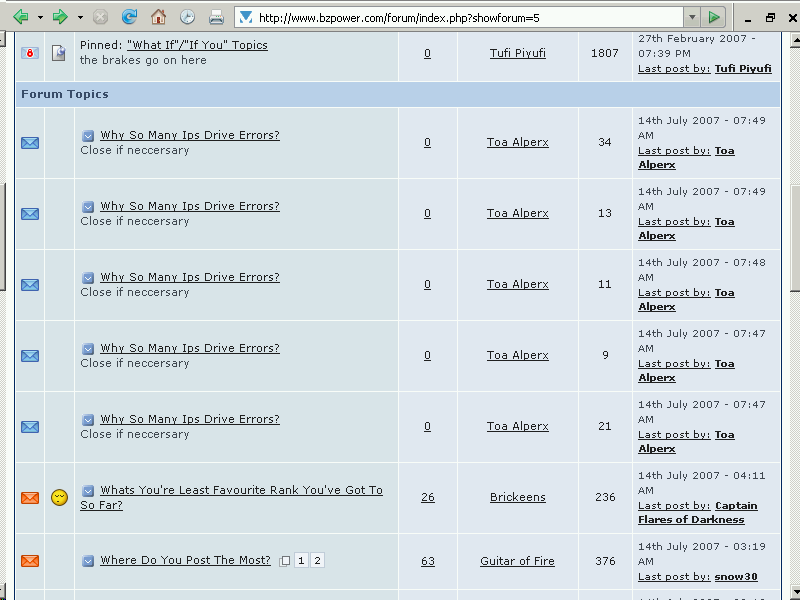Click the envelope icon on the 11-views row
This screenshot has height=600, width=800.
tap(30, 285)
